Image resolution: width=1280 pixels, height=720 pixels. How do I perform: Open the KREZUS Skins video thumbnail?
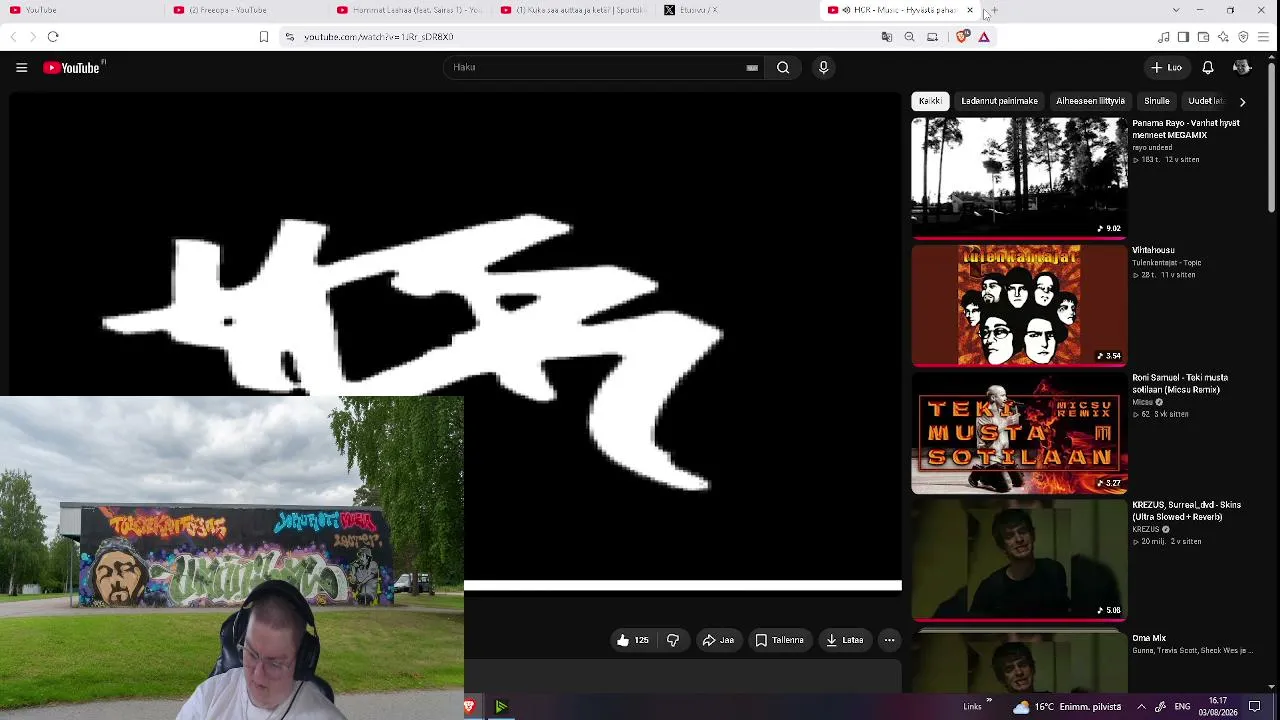(1019, 560)
